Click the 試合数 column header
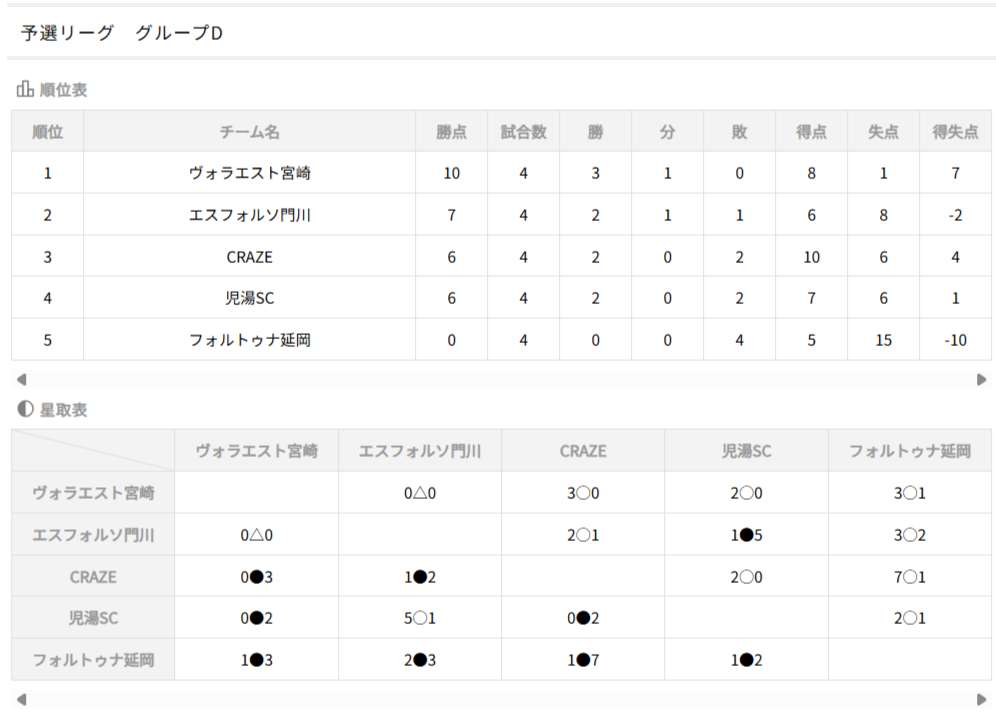 (523, 132)
